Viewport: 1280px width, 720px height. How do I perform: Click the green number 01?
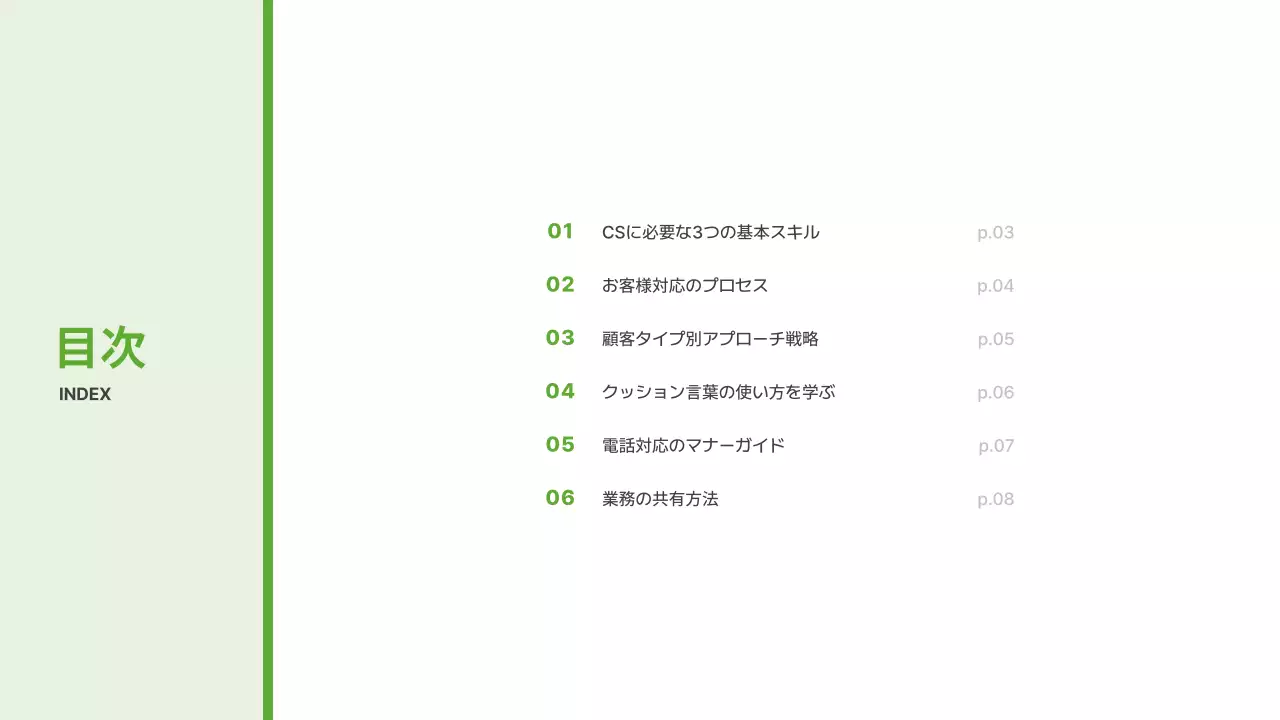tap(560, 232)
